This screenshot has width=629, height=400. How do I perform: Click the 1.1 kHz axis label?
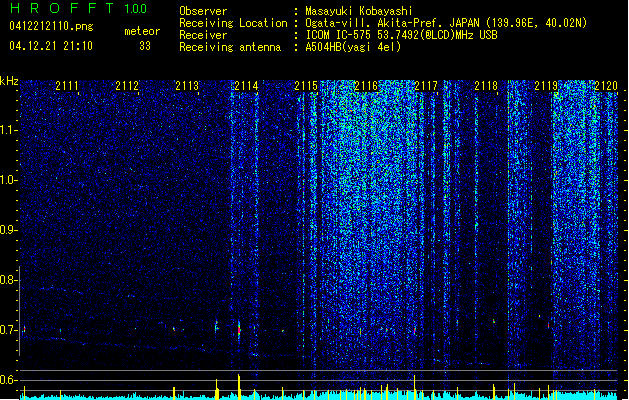point(8,130)
